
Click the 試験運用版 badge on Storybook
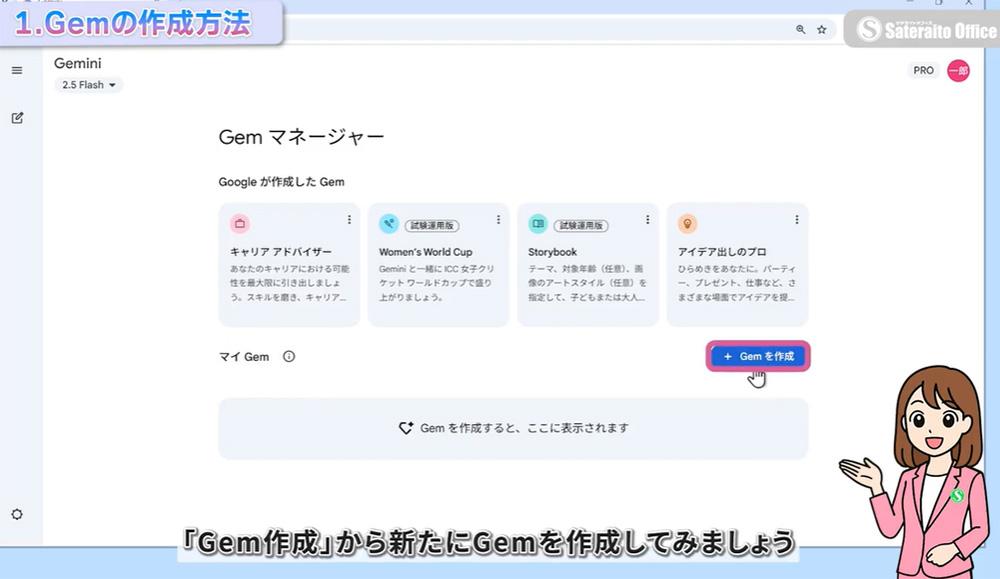pyautogui.click(x=581, y=225)
